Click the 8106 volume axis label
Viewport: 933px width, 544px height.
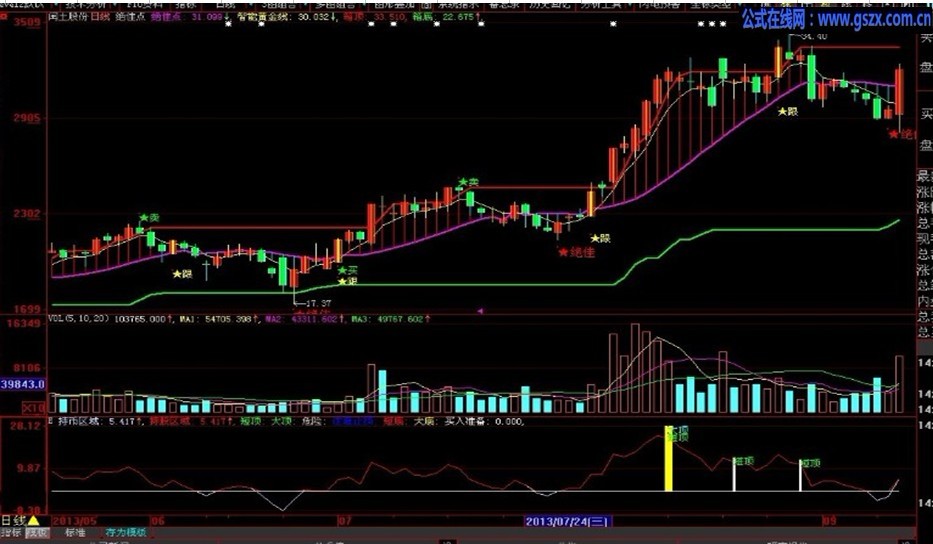27,368
